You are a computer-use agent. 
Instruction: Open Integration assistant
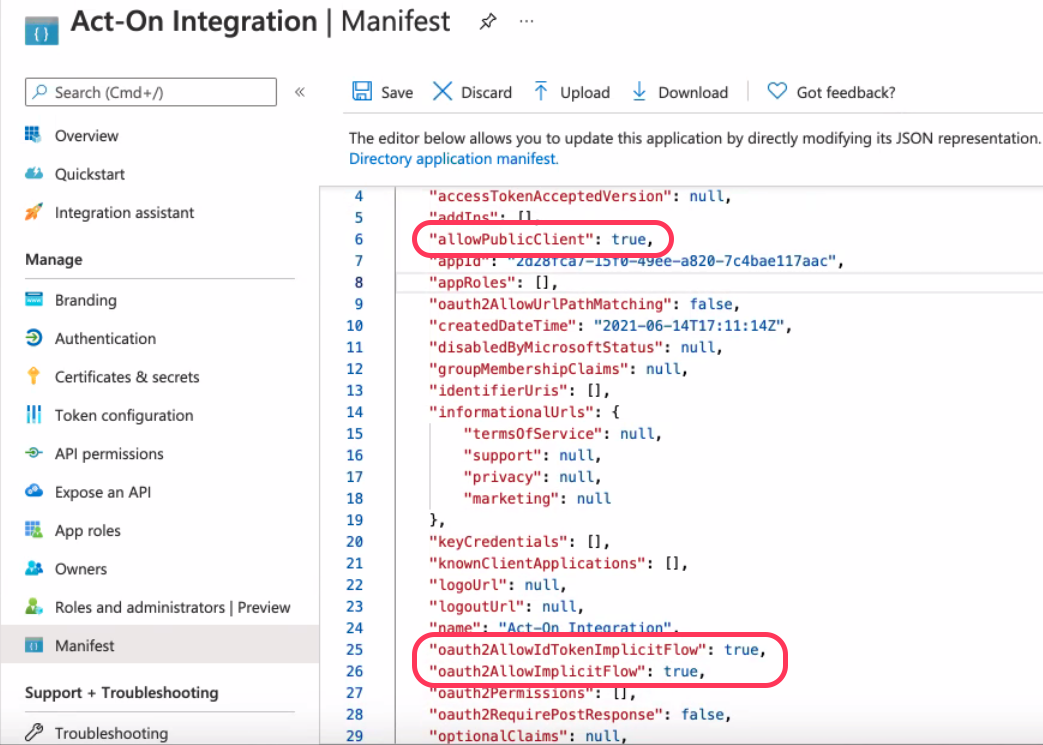coord(124,213)
